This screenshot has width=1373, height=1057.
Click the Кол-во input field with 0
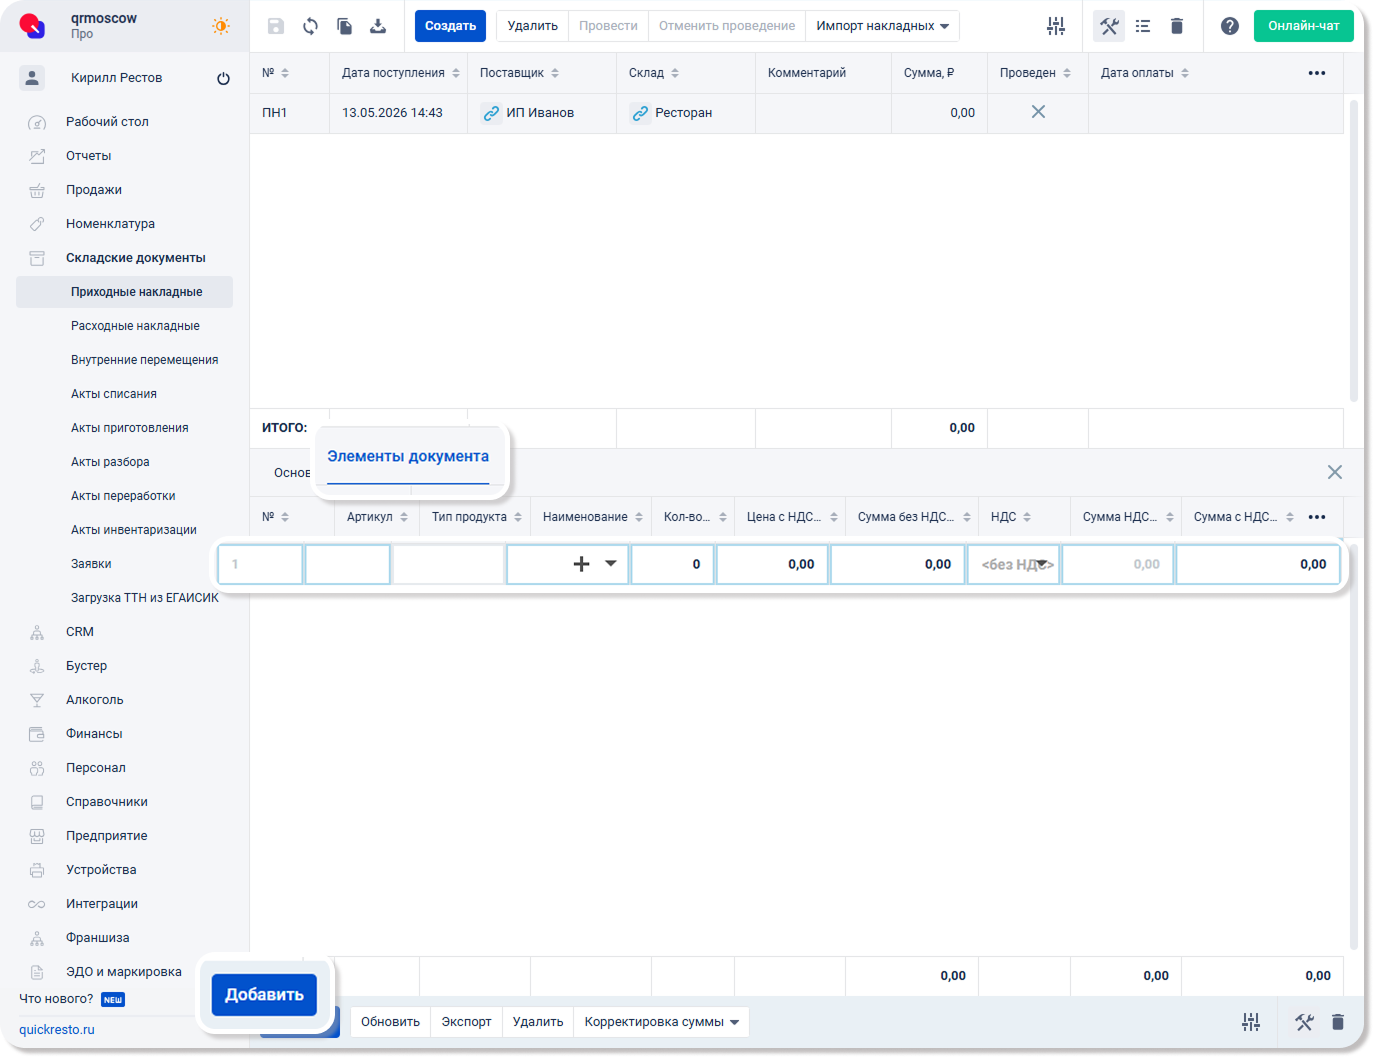click(x=673, y=564)
